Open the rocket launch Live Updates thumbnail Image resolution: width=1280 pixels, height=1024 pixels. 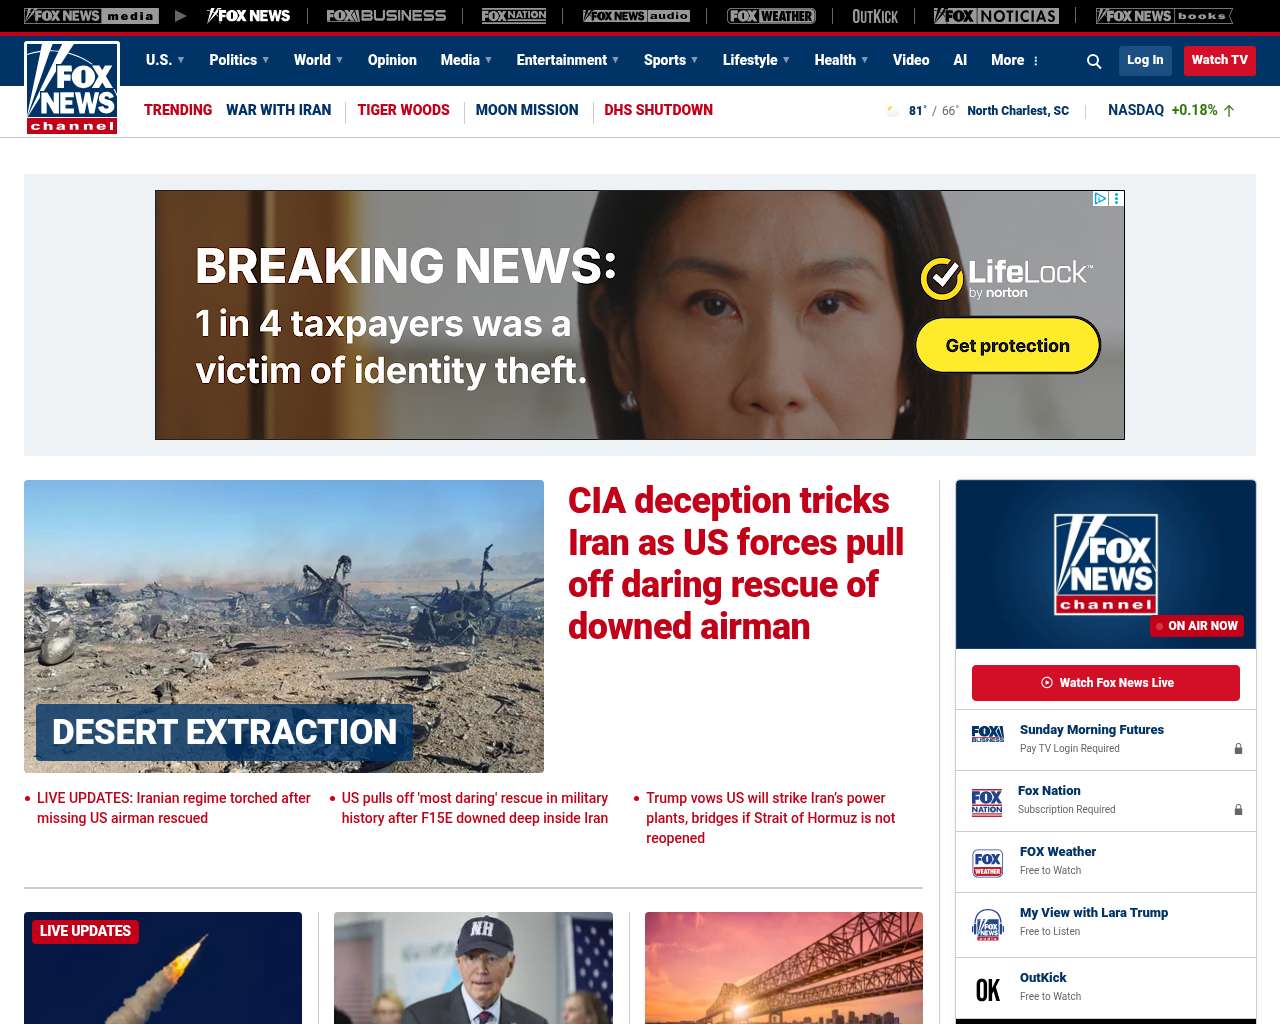pos(163,968)
